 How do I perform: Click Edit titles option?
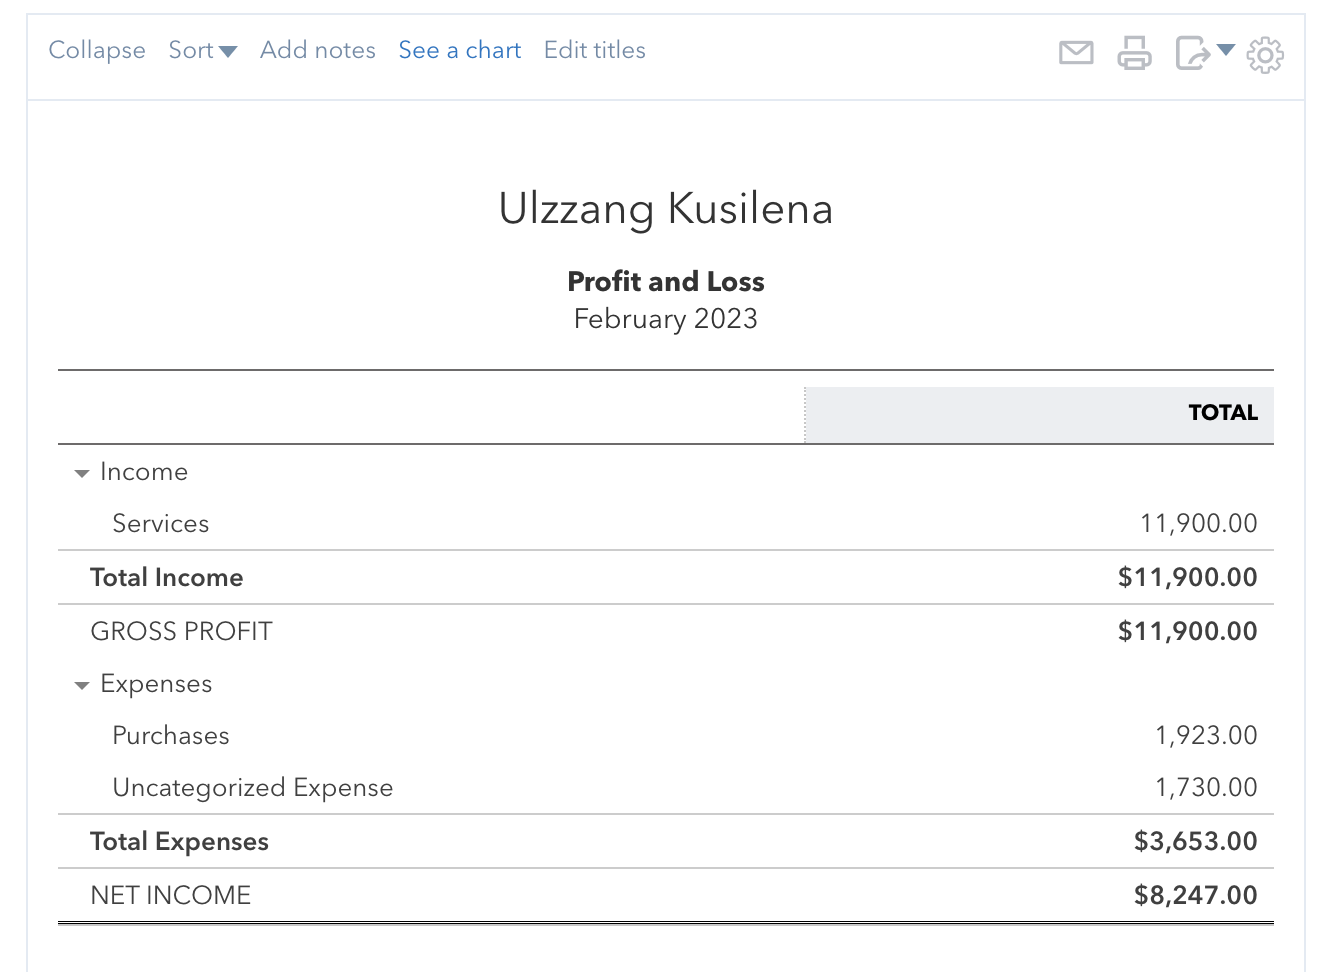pos(595,50)
